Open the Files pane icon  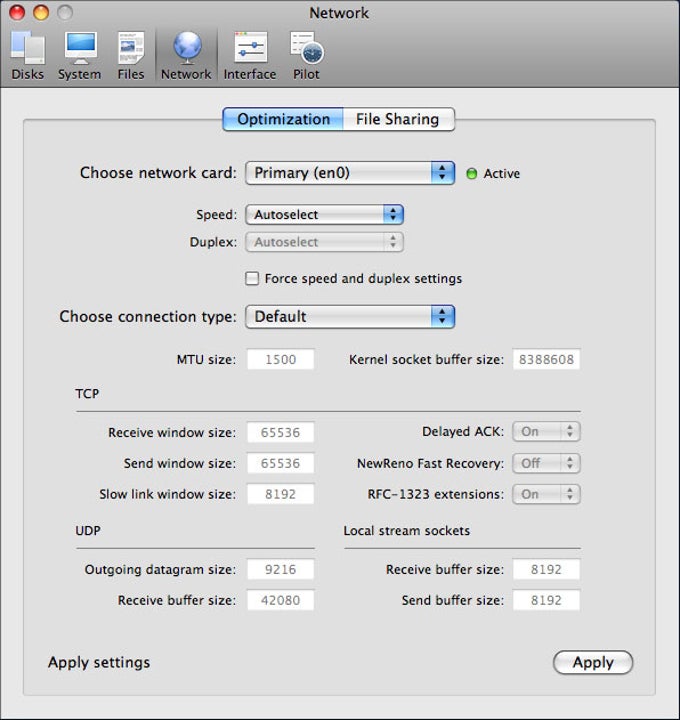click(x=131, y=56)
